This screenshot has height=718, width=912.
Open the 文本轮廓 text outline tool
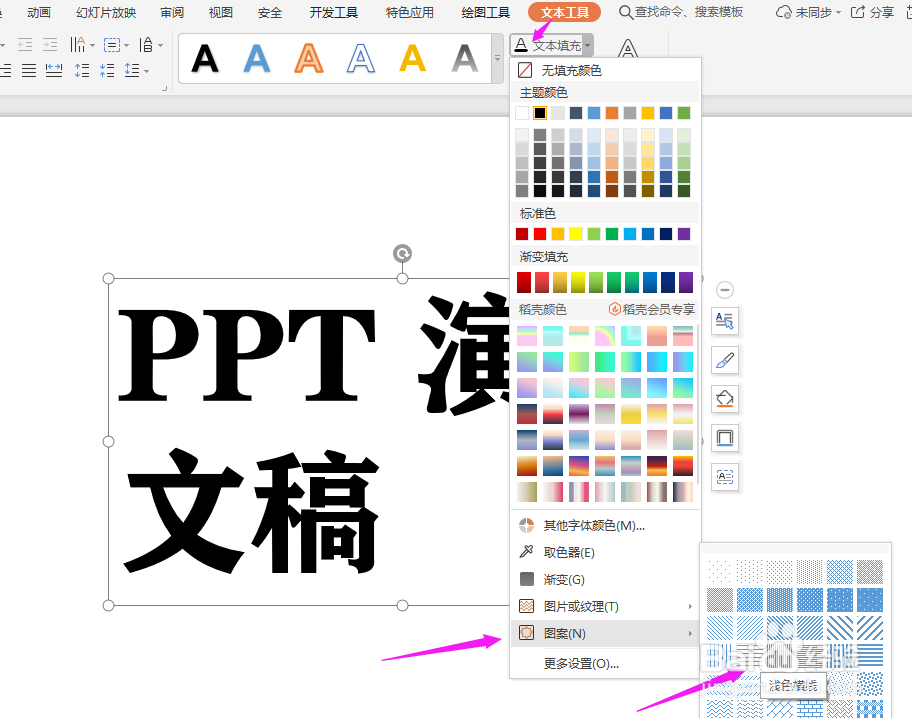pyautogui.click(x=627, y=46)
